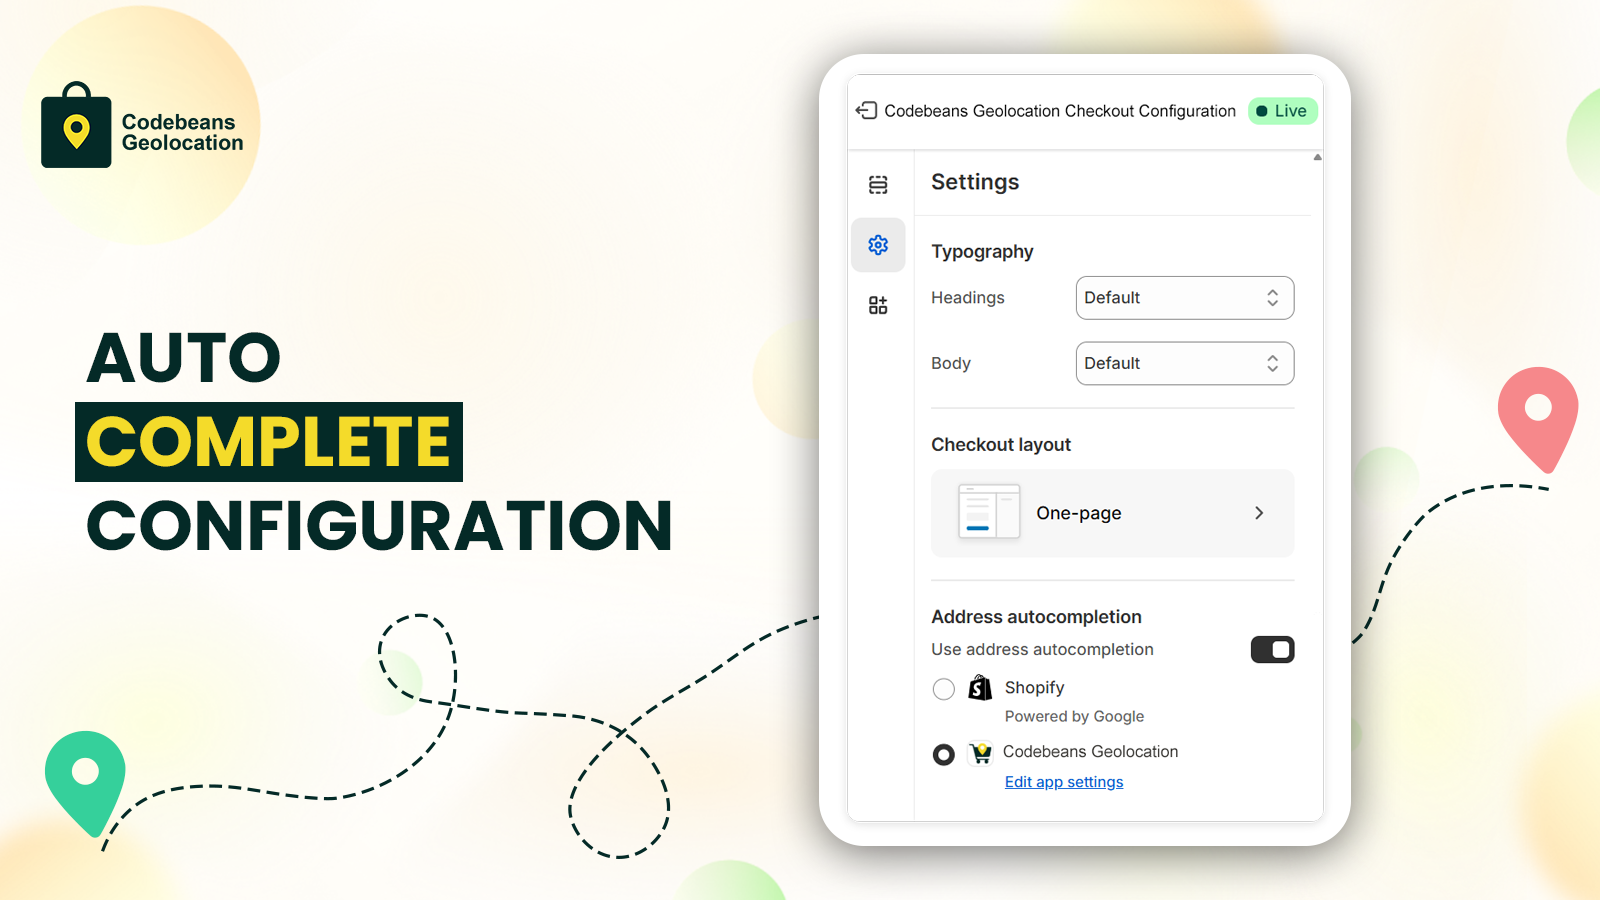The width and height of the screenshot is (1600, 900).
Task: Click the Live status badge
Action: [1282, 111]
